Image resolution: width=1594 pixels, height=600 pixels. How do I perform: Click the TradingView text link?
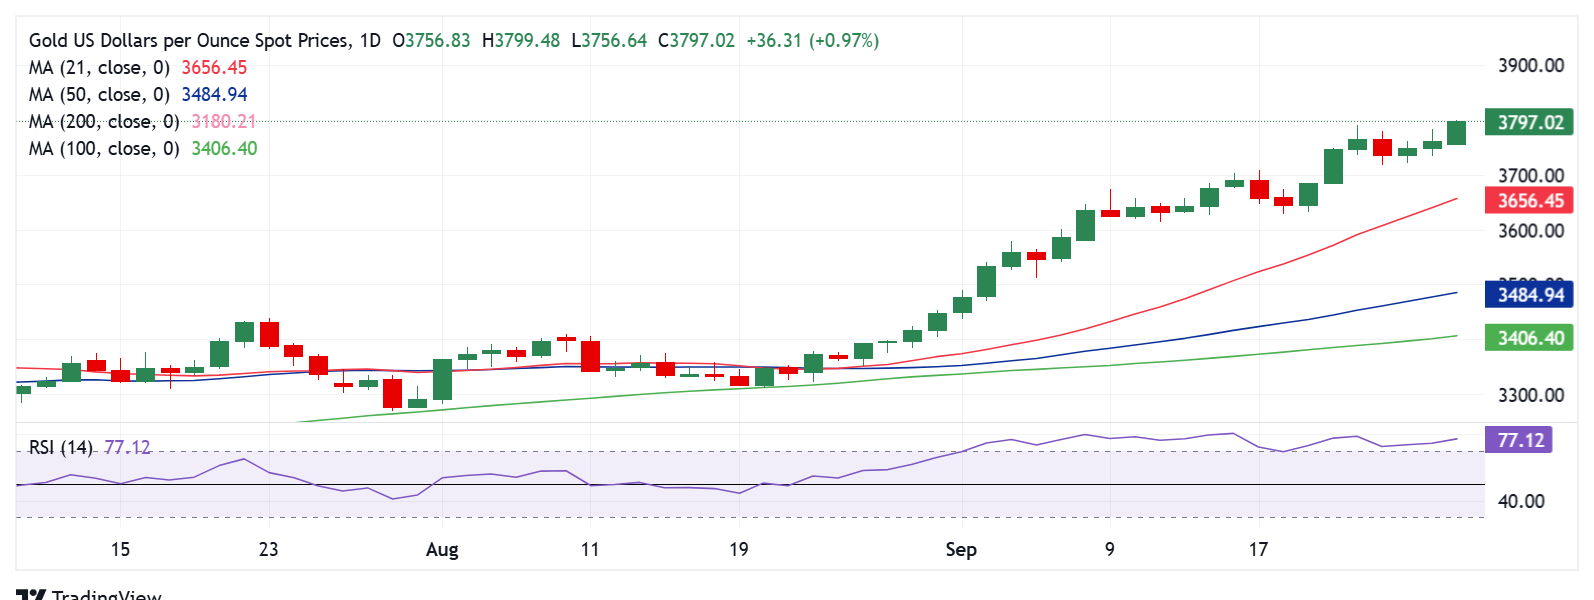click(106, 594)
